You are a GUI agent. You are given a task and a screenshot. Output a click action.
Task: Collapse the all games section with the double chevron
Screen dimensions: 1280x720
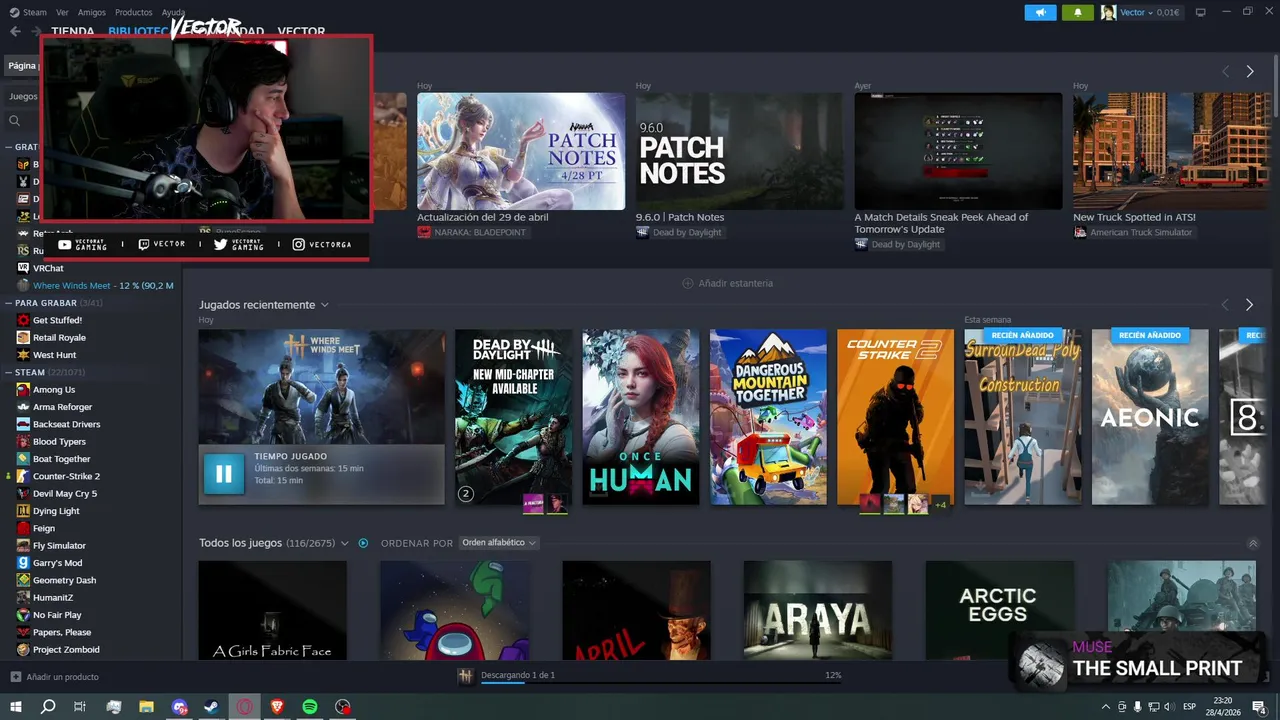point(1253,544)
